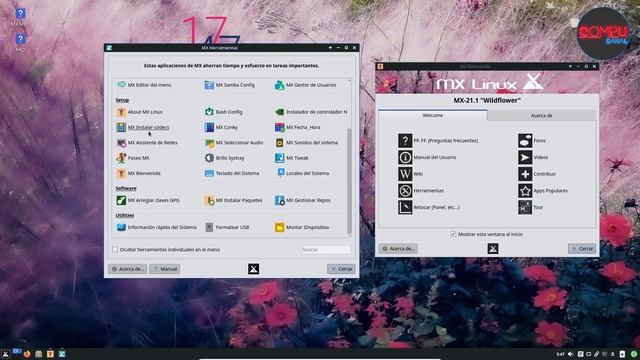Viewport: 640px width, 360px height.
Task: Open MX Editor del menú tool
Action: pyautogui.click(x=144, y=85)
